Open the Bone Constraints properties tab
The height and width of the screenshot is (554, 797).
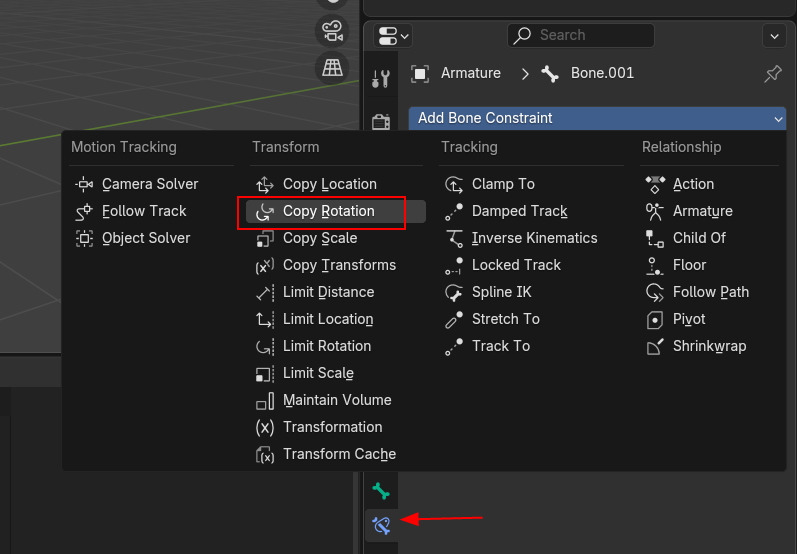(381, 525)
